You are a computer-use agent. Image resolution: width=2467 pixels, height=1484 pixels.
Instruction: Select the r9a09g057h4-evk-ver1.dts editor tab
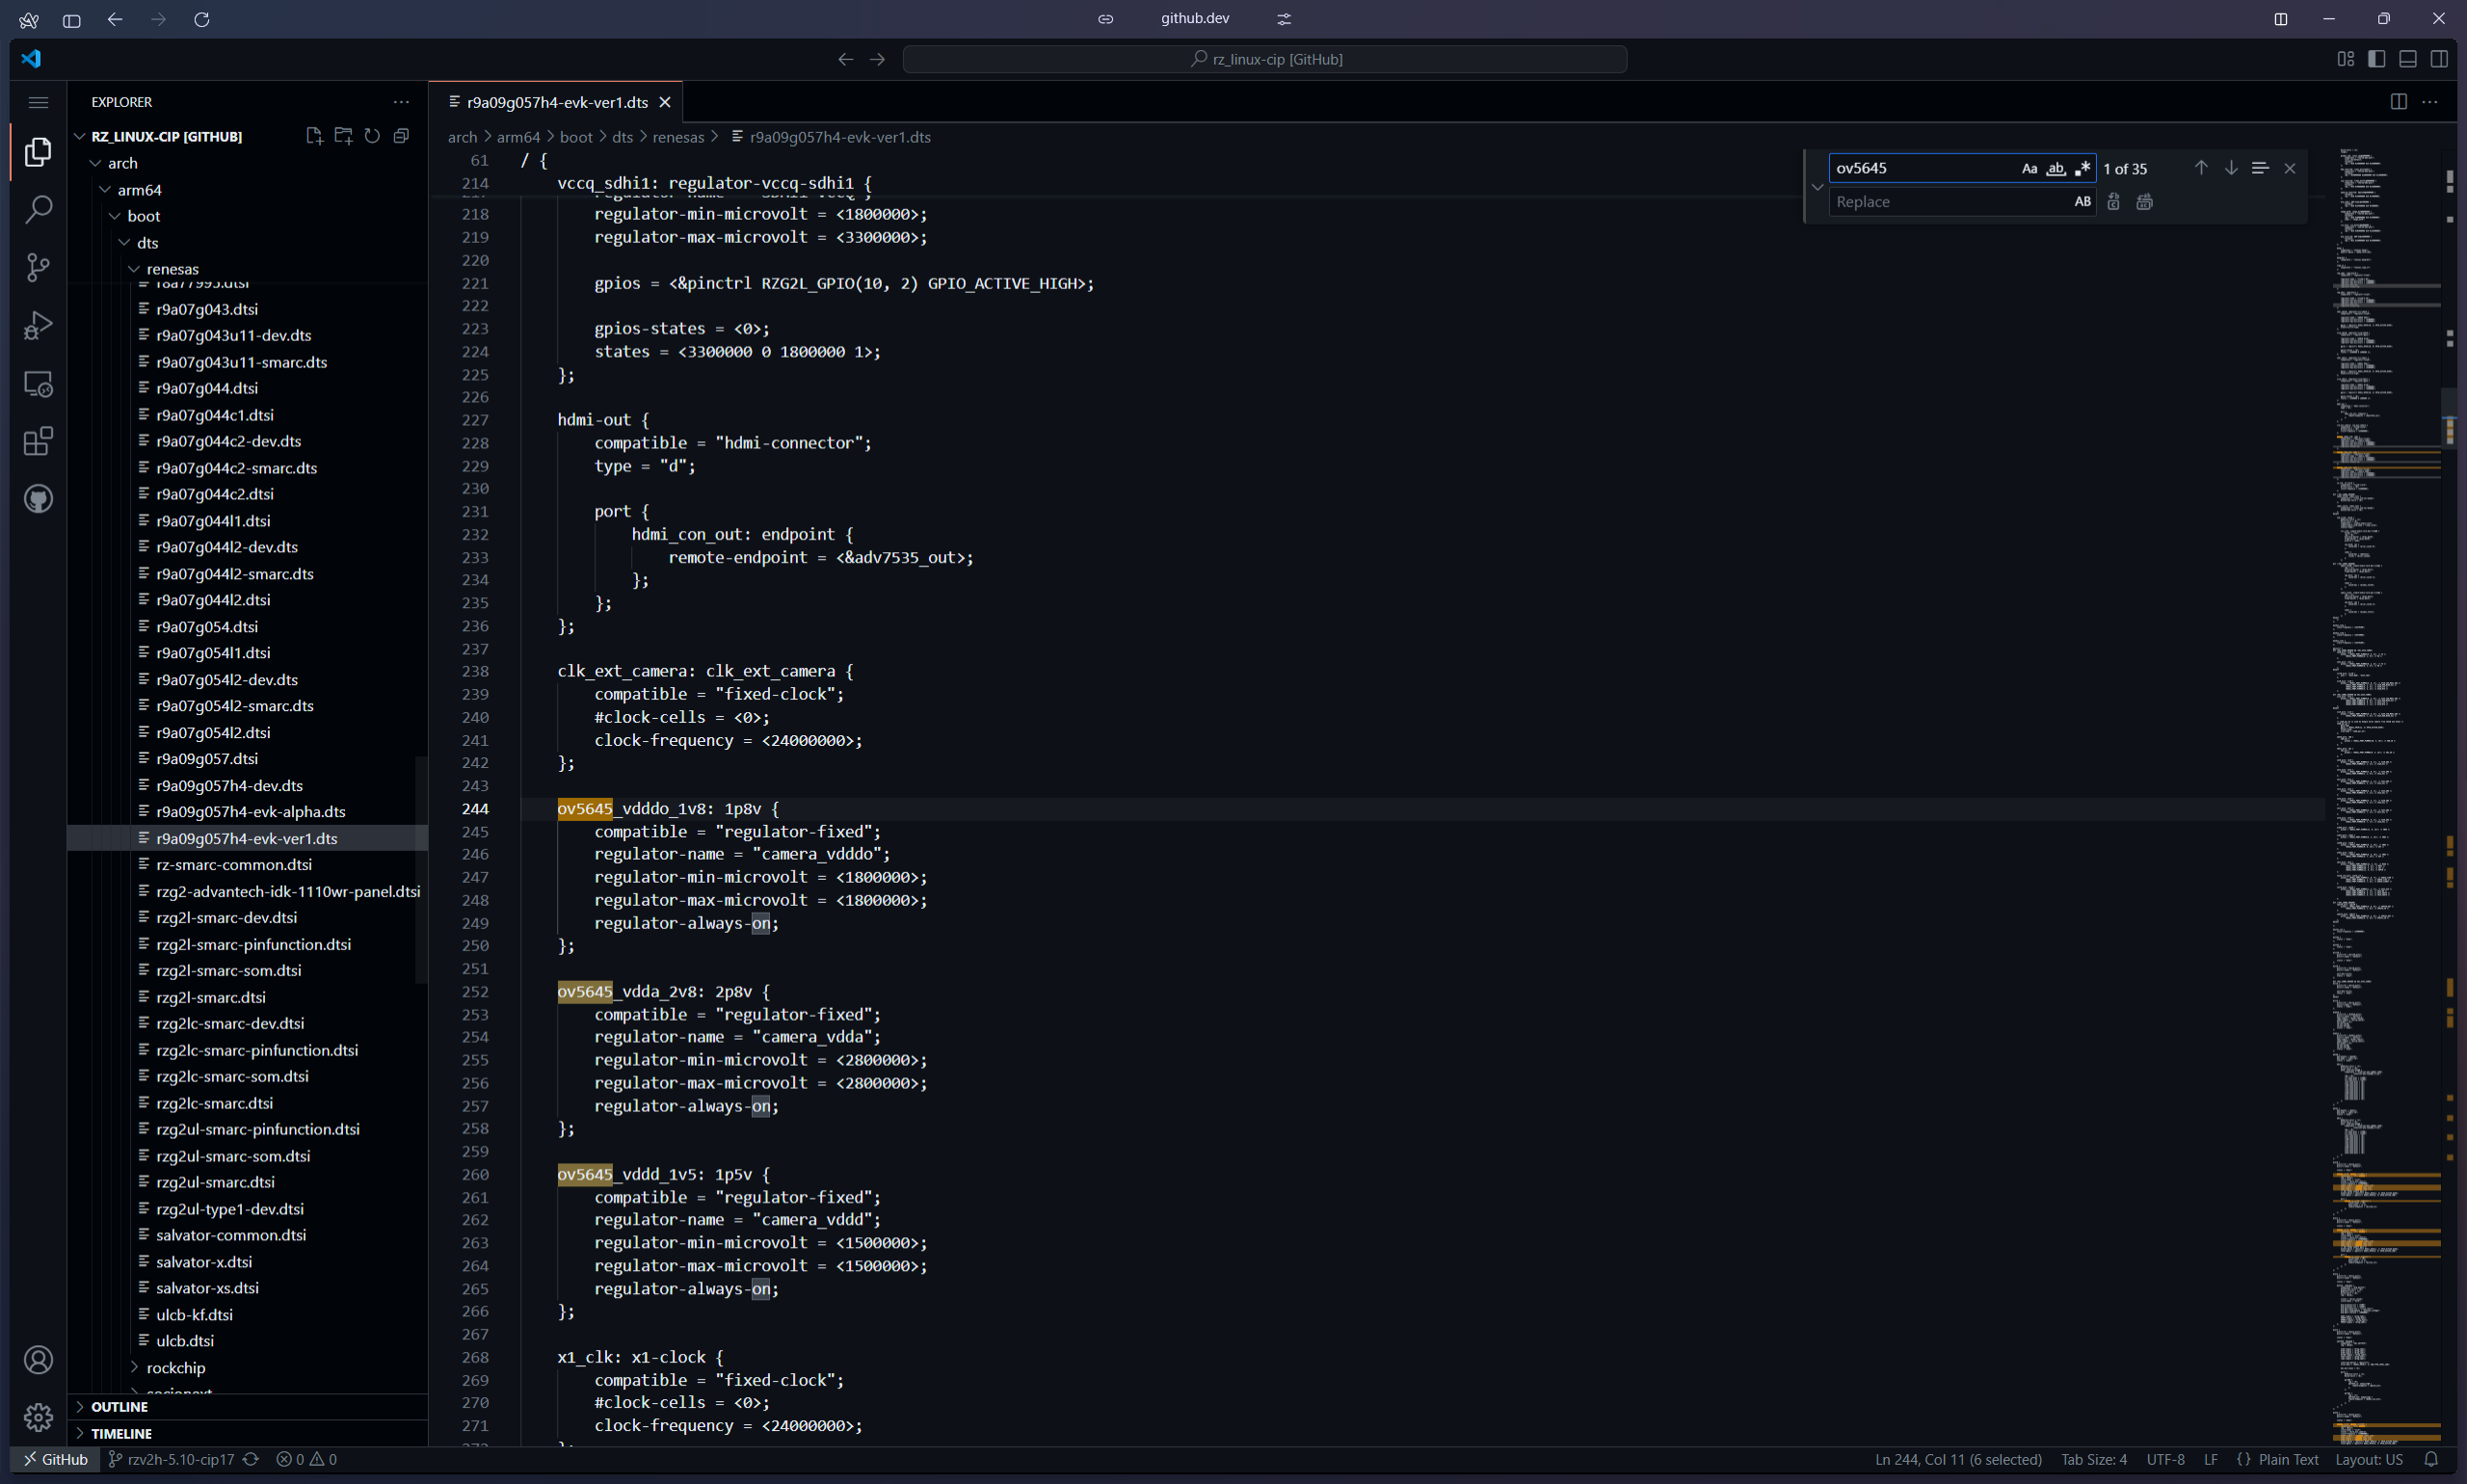click(x=557, y=102)
